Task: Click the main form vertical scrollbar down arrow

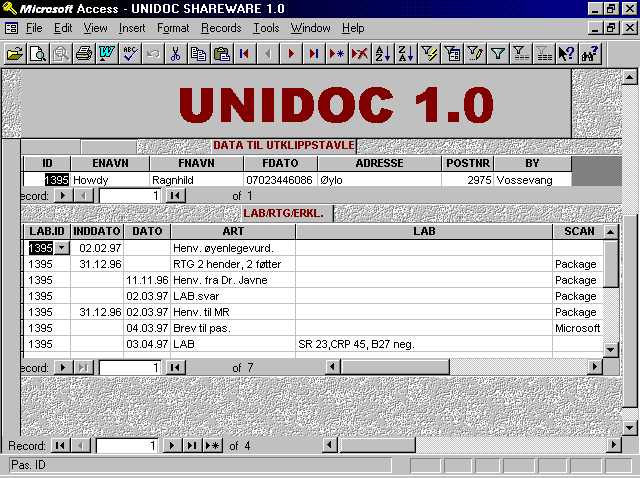Action: pos(629,428)
